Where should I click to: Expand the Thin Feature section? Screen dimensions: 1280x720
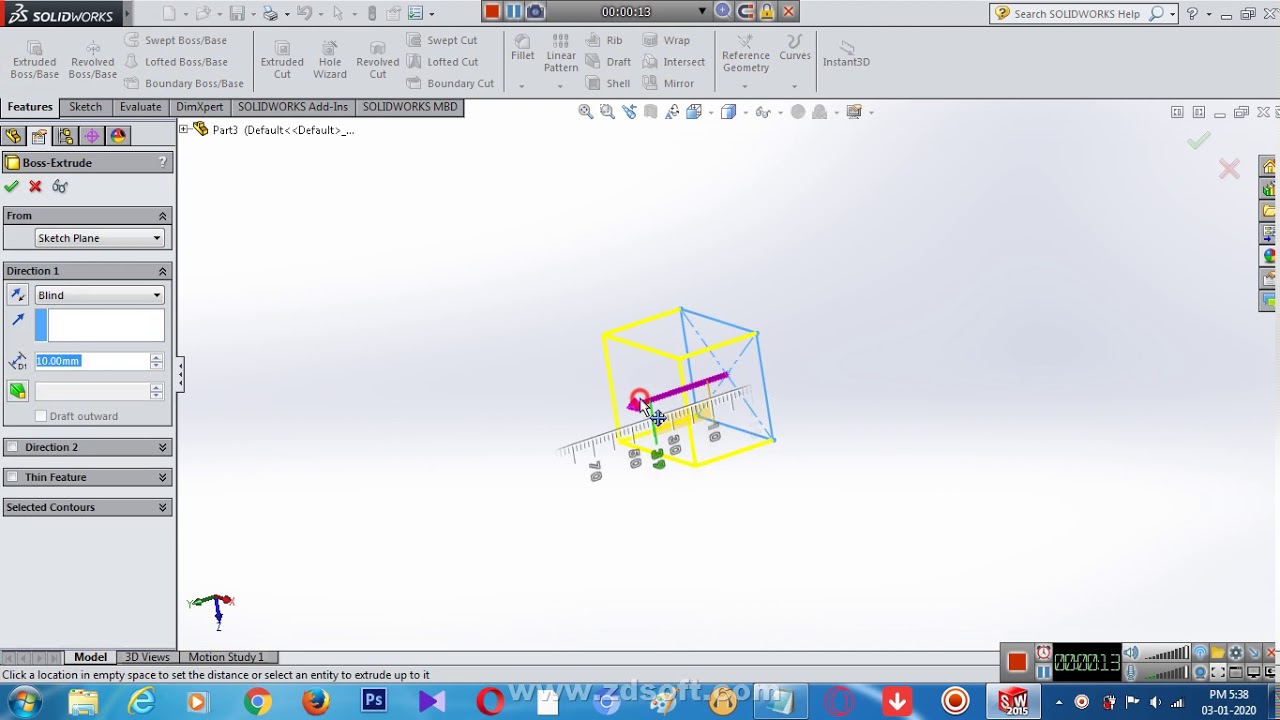click(162, 477)
